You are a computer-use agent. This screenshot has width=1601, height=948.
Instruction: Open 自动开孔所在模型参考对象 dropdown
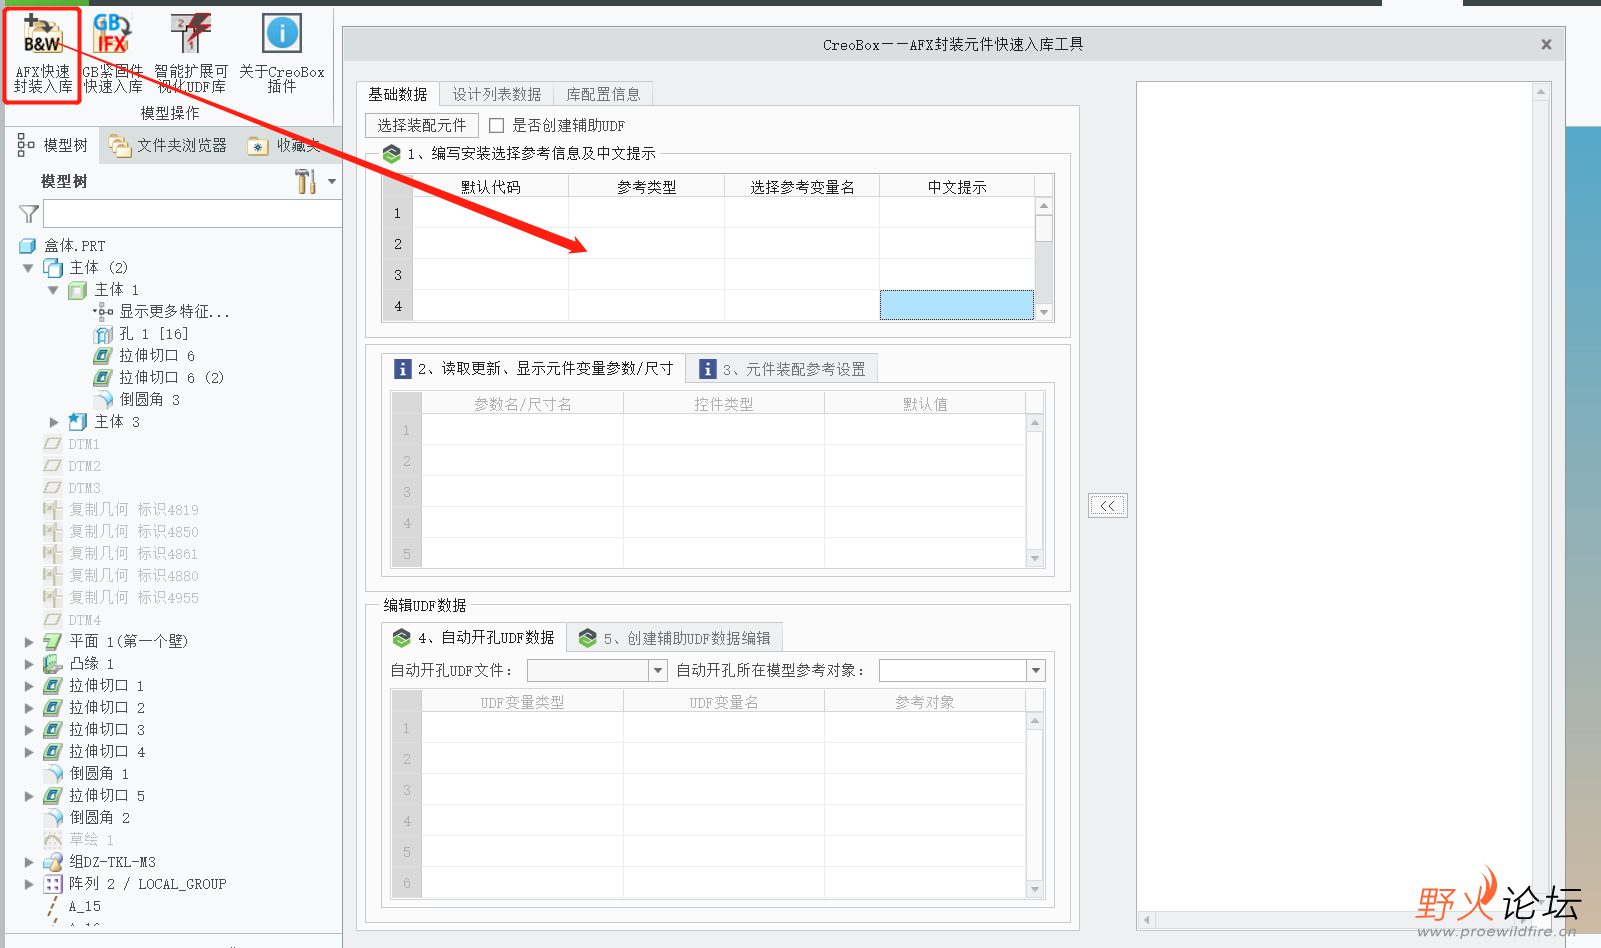(1036, 670)
